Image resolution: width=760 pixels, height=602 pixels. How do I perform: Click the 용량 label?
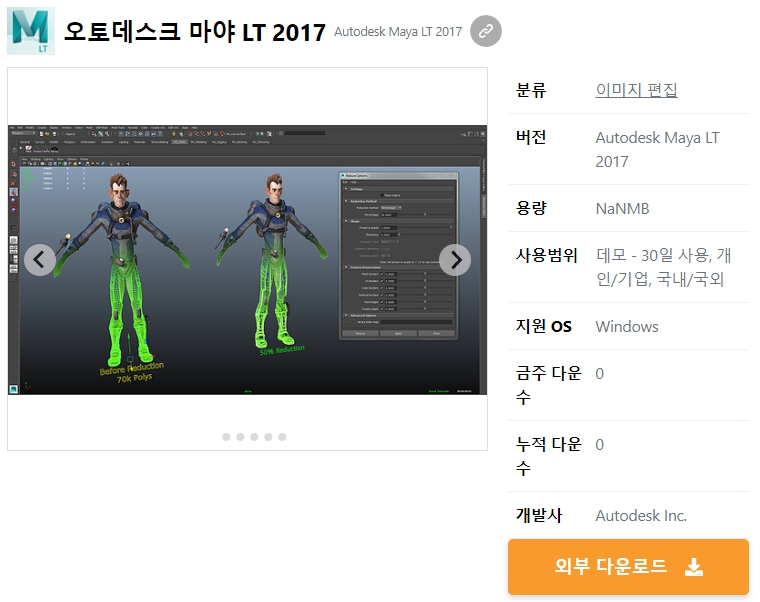(531, 208)
